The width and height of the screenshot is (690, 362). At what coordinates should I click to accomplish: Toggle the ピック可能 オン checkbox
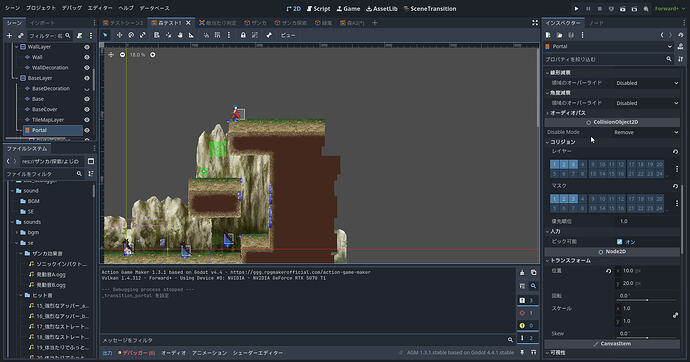620,242
